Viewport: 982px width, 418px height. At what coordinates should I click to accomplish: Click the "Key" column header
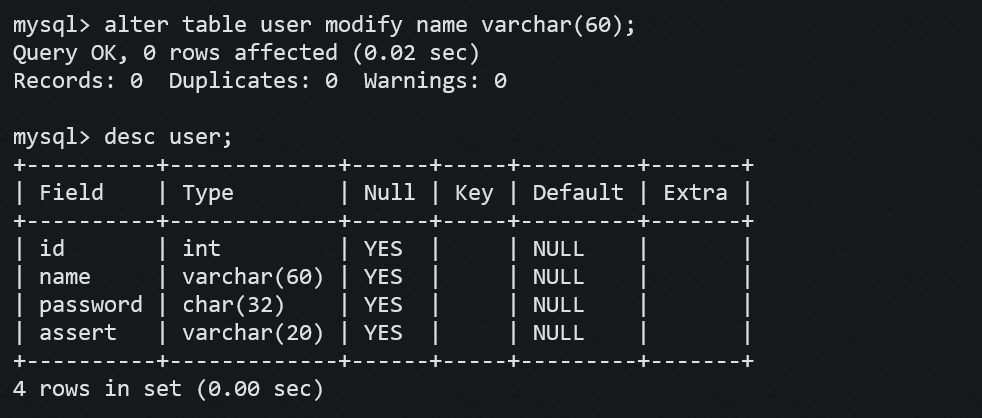473,193
